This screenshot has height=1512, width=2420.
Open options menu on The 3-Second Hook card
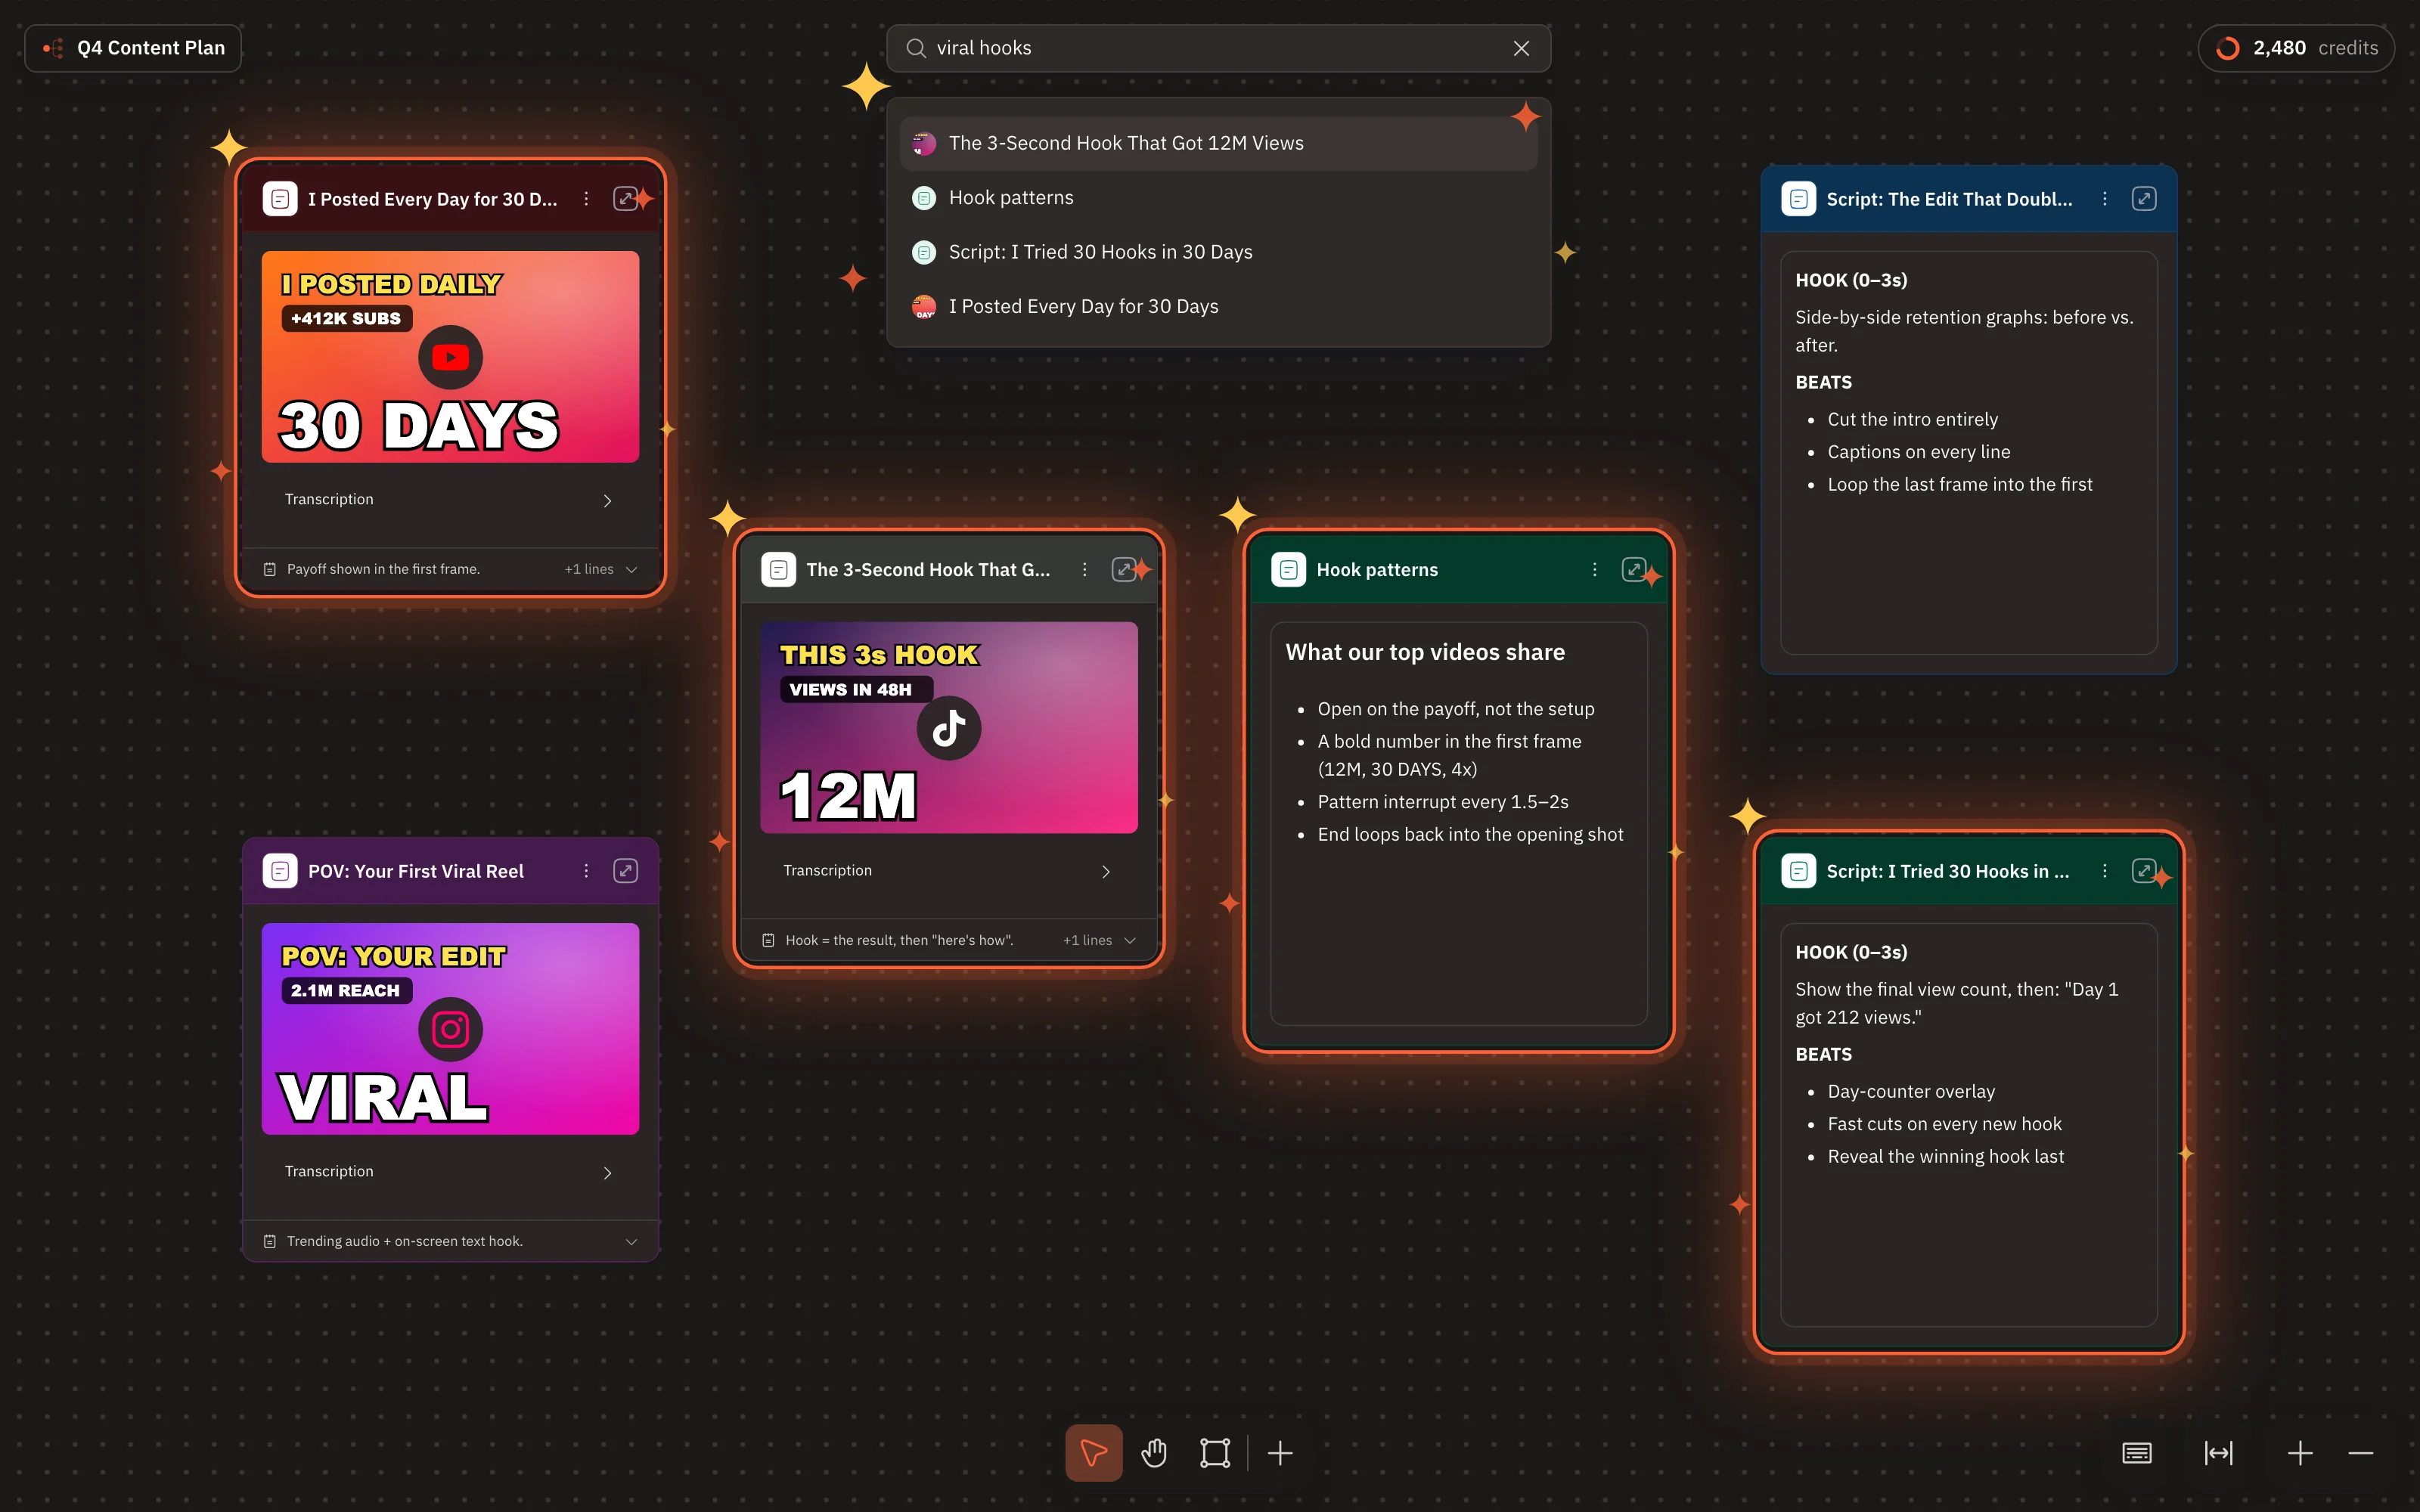(x=1084, y=569)
